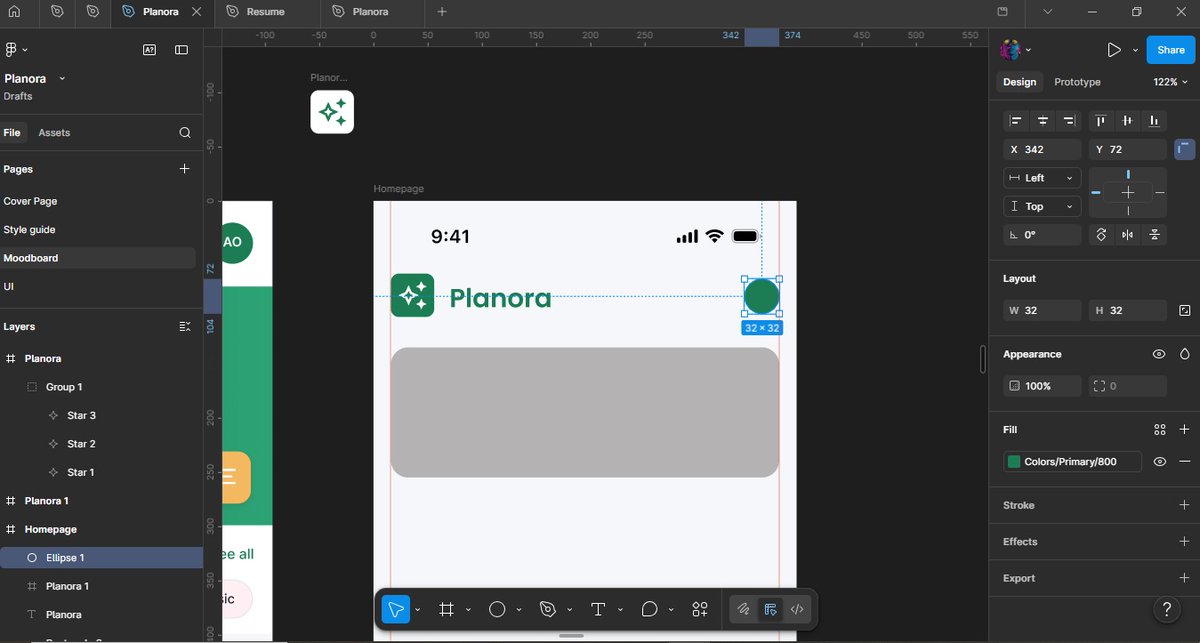This screenshot has width=1200, height=643.
Task: Expand the Frame tool options chevron
Action: click(468, 610)
